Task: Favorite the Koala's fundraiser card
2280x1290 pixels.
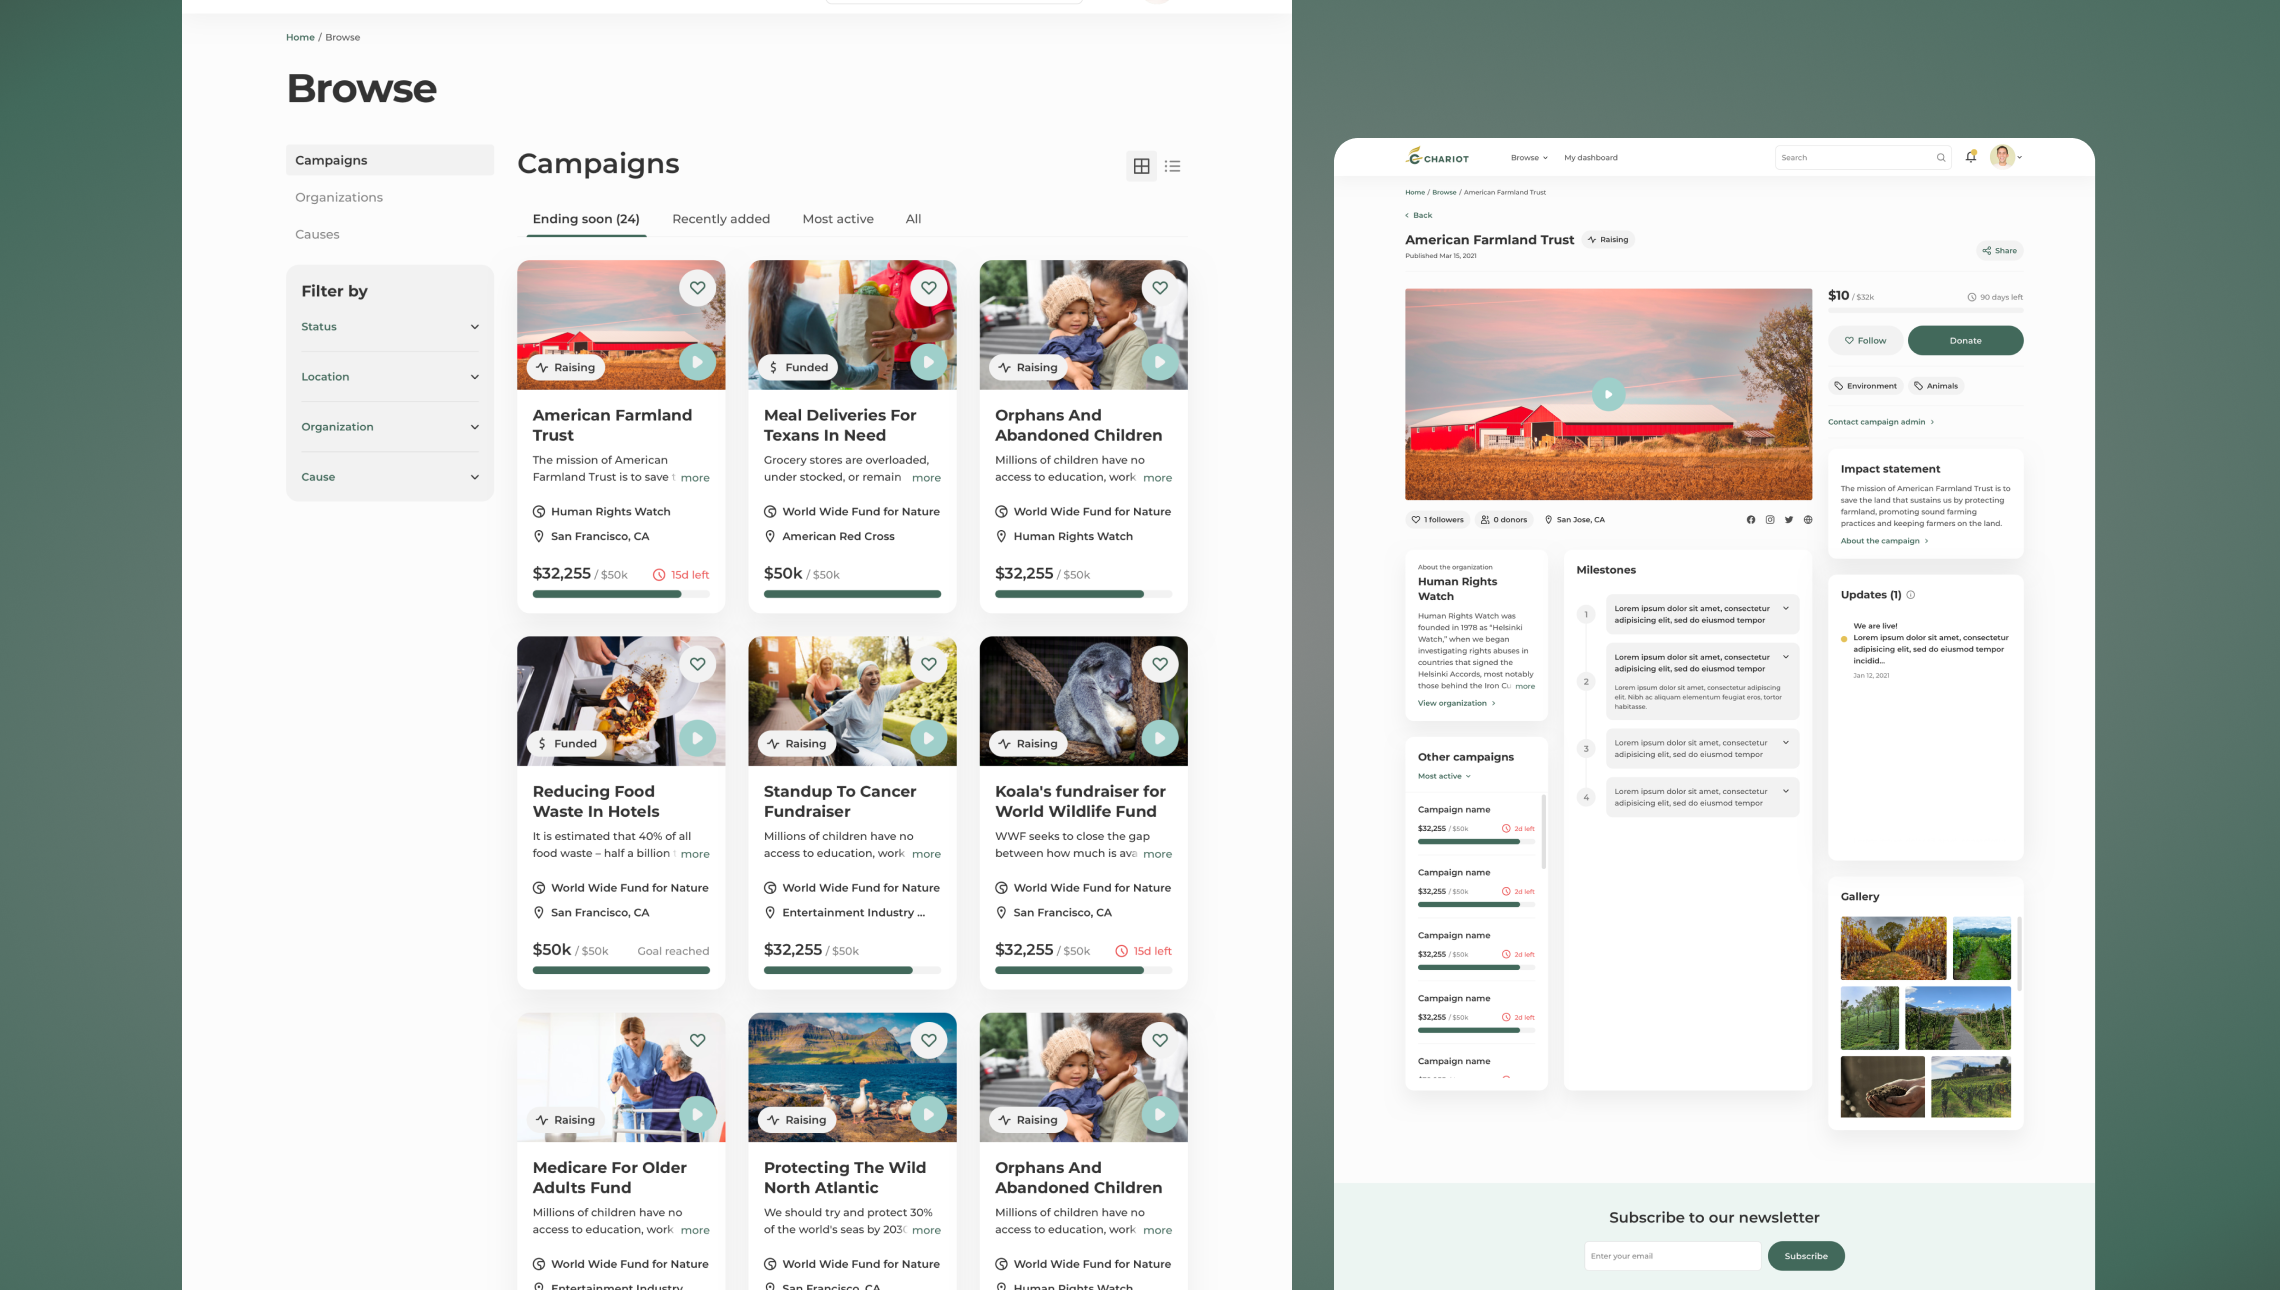Action: pos(1159,664)
